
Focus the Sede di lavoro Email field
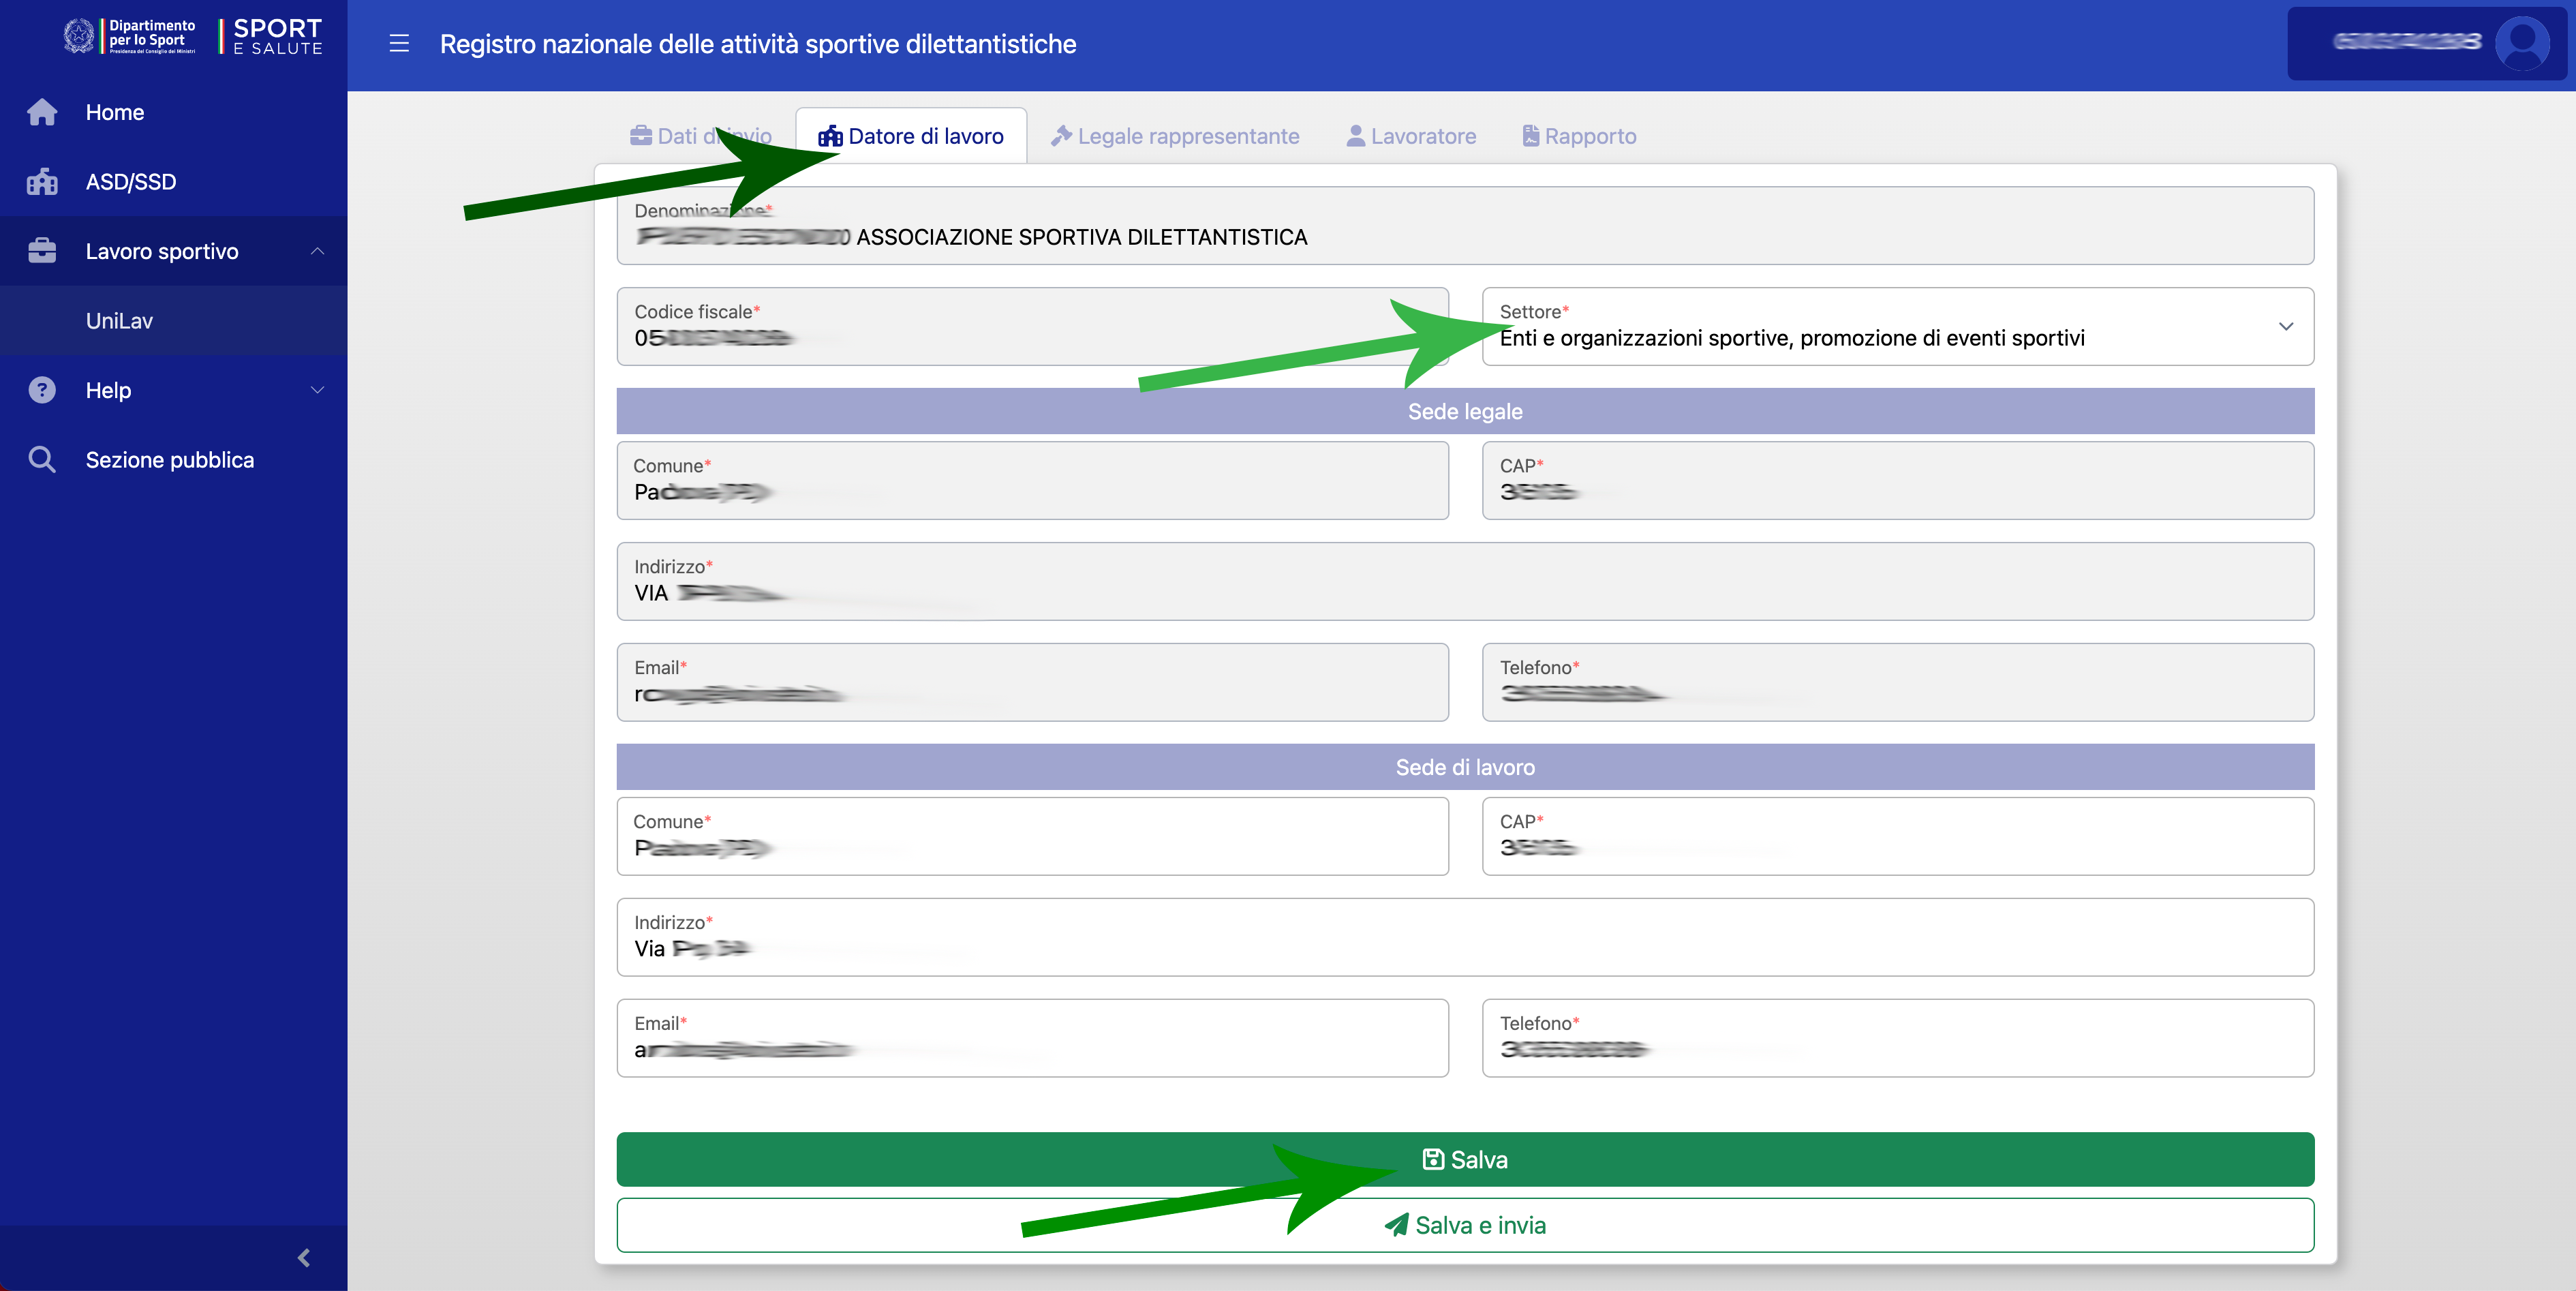click(1032, 1038)
